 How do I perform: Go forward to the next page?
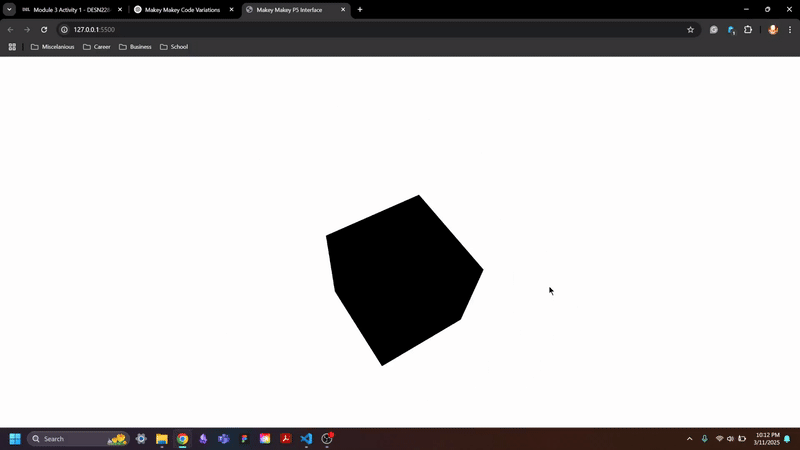[x=27, y=30]
